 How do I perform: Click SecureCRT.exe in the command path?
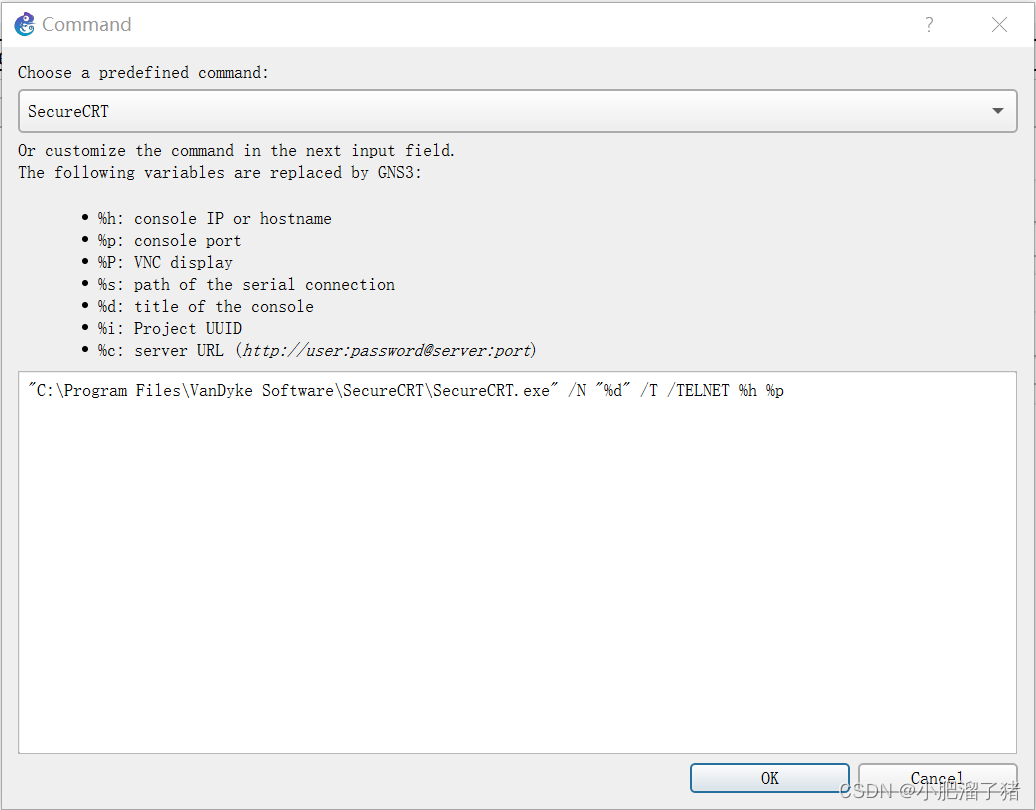pyautogui.click(x=491, y=390)
